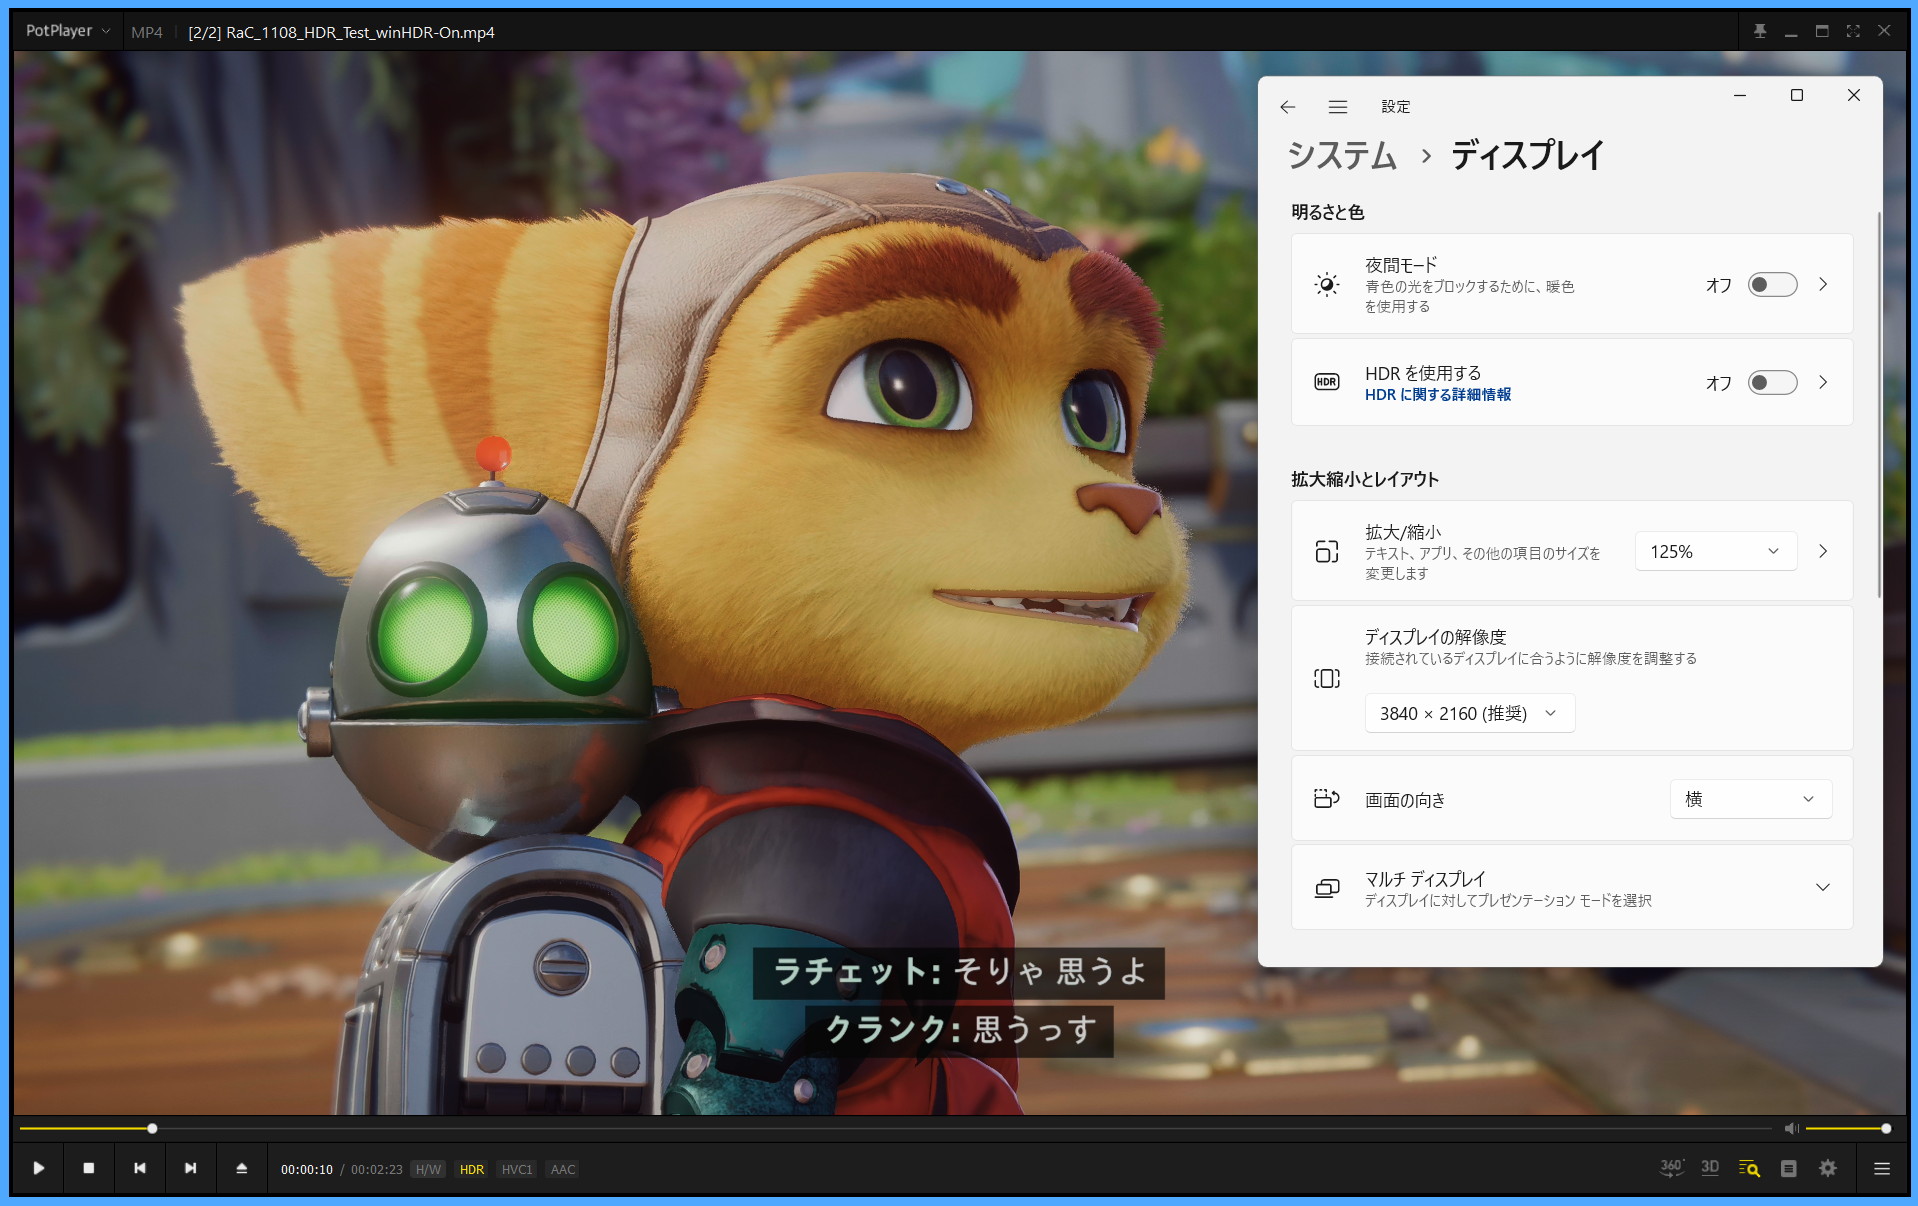1918x1206 pixels.
Task: Click the AAC audio codec label
Action: coord(563,1169)
